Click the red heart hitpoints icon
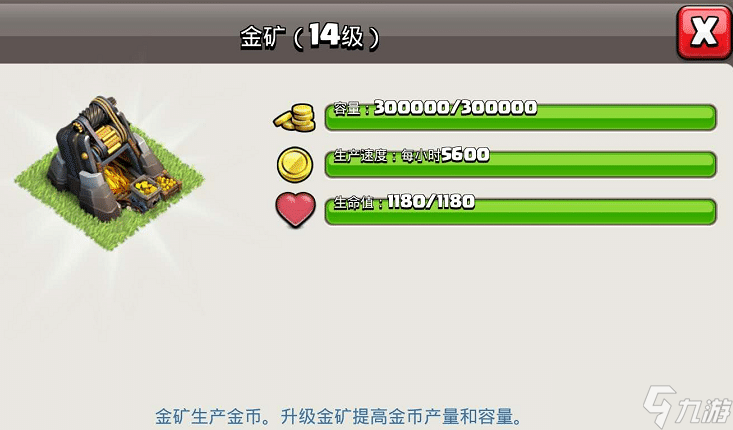Viewport: 733px width, 430px height. 295,210
